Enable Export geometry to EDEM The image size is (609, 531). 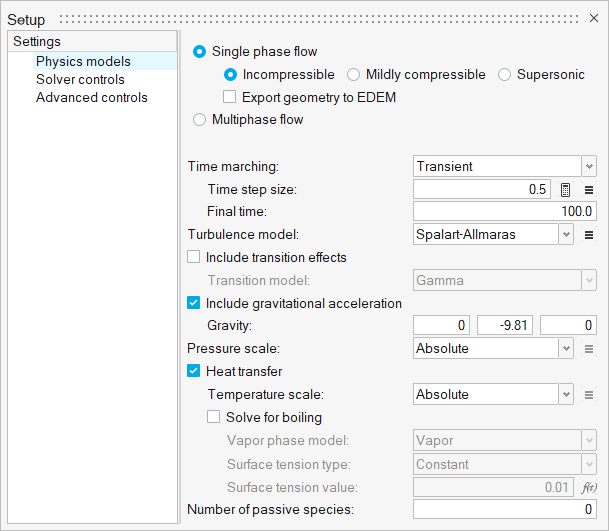pos(230,97)
